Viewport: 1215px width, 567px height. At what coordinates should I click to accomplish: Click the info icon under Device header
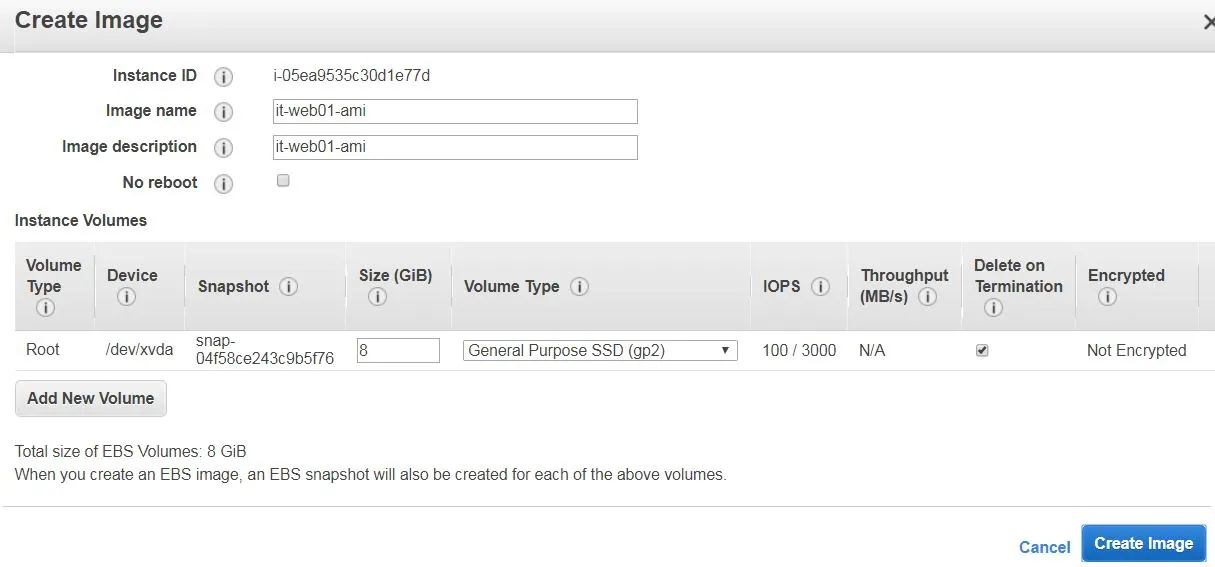[x=126, y=297]
